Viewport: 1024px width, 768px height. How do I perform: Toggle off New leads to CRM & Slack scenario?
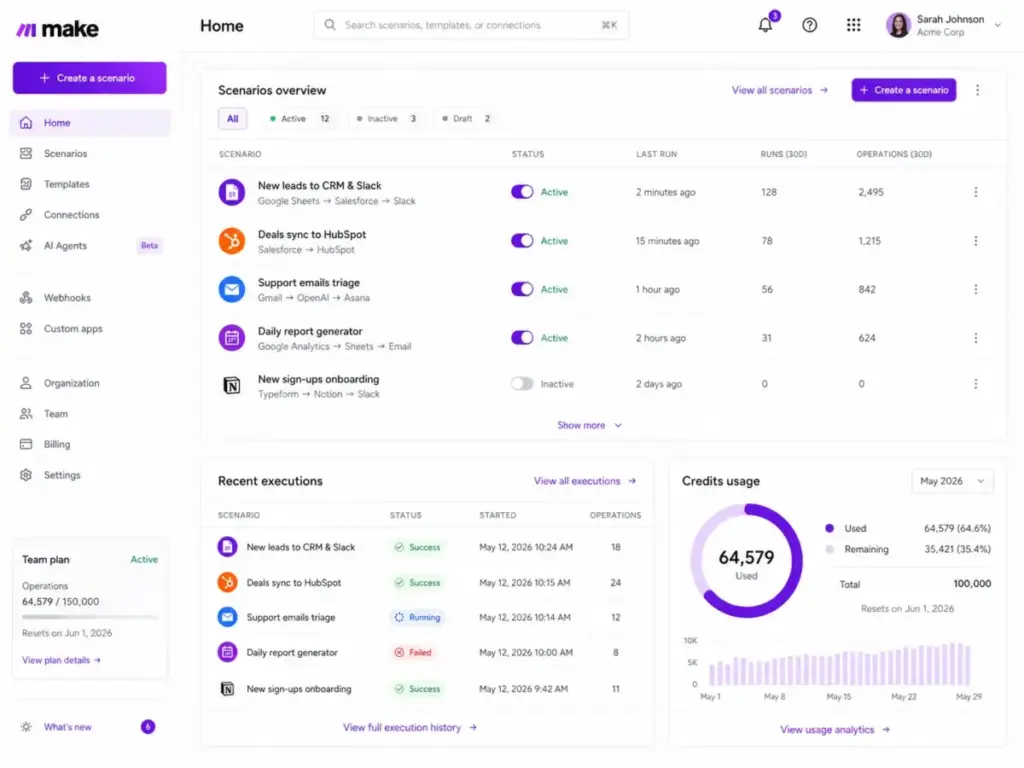(522, 192)
